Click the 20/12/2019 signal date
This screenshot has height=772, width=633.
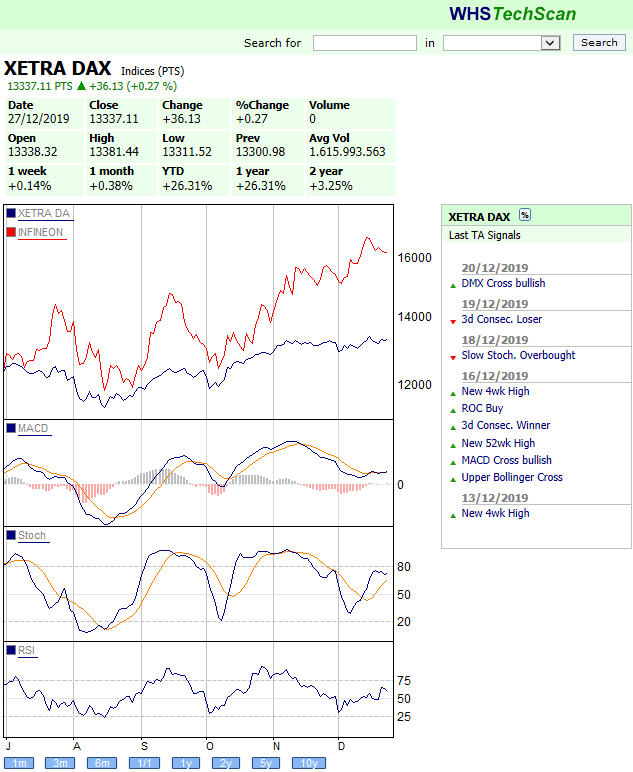[x=495, y=268]
